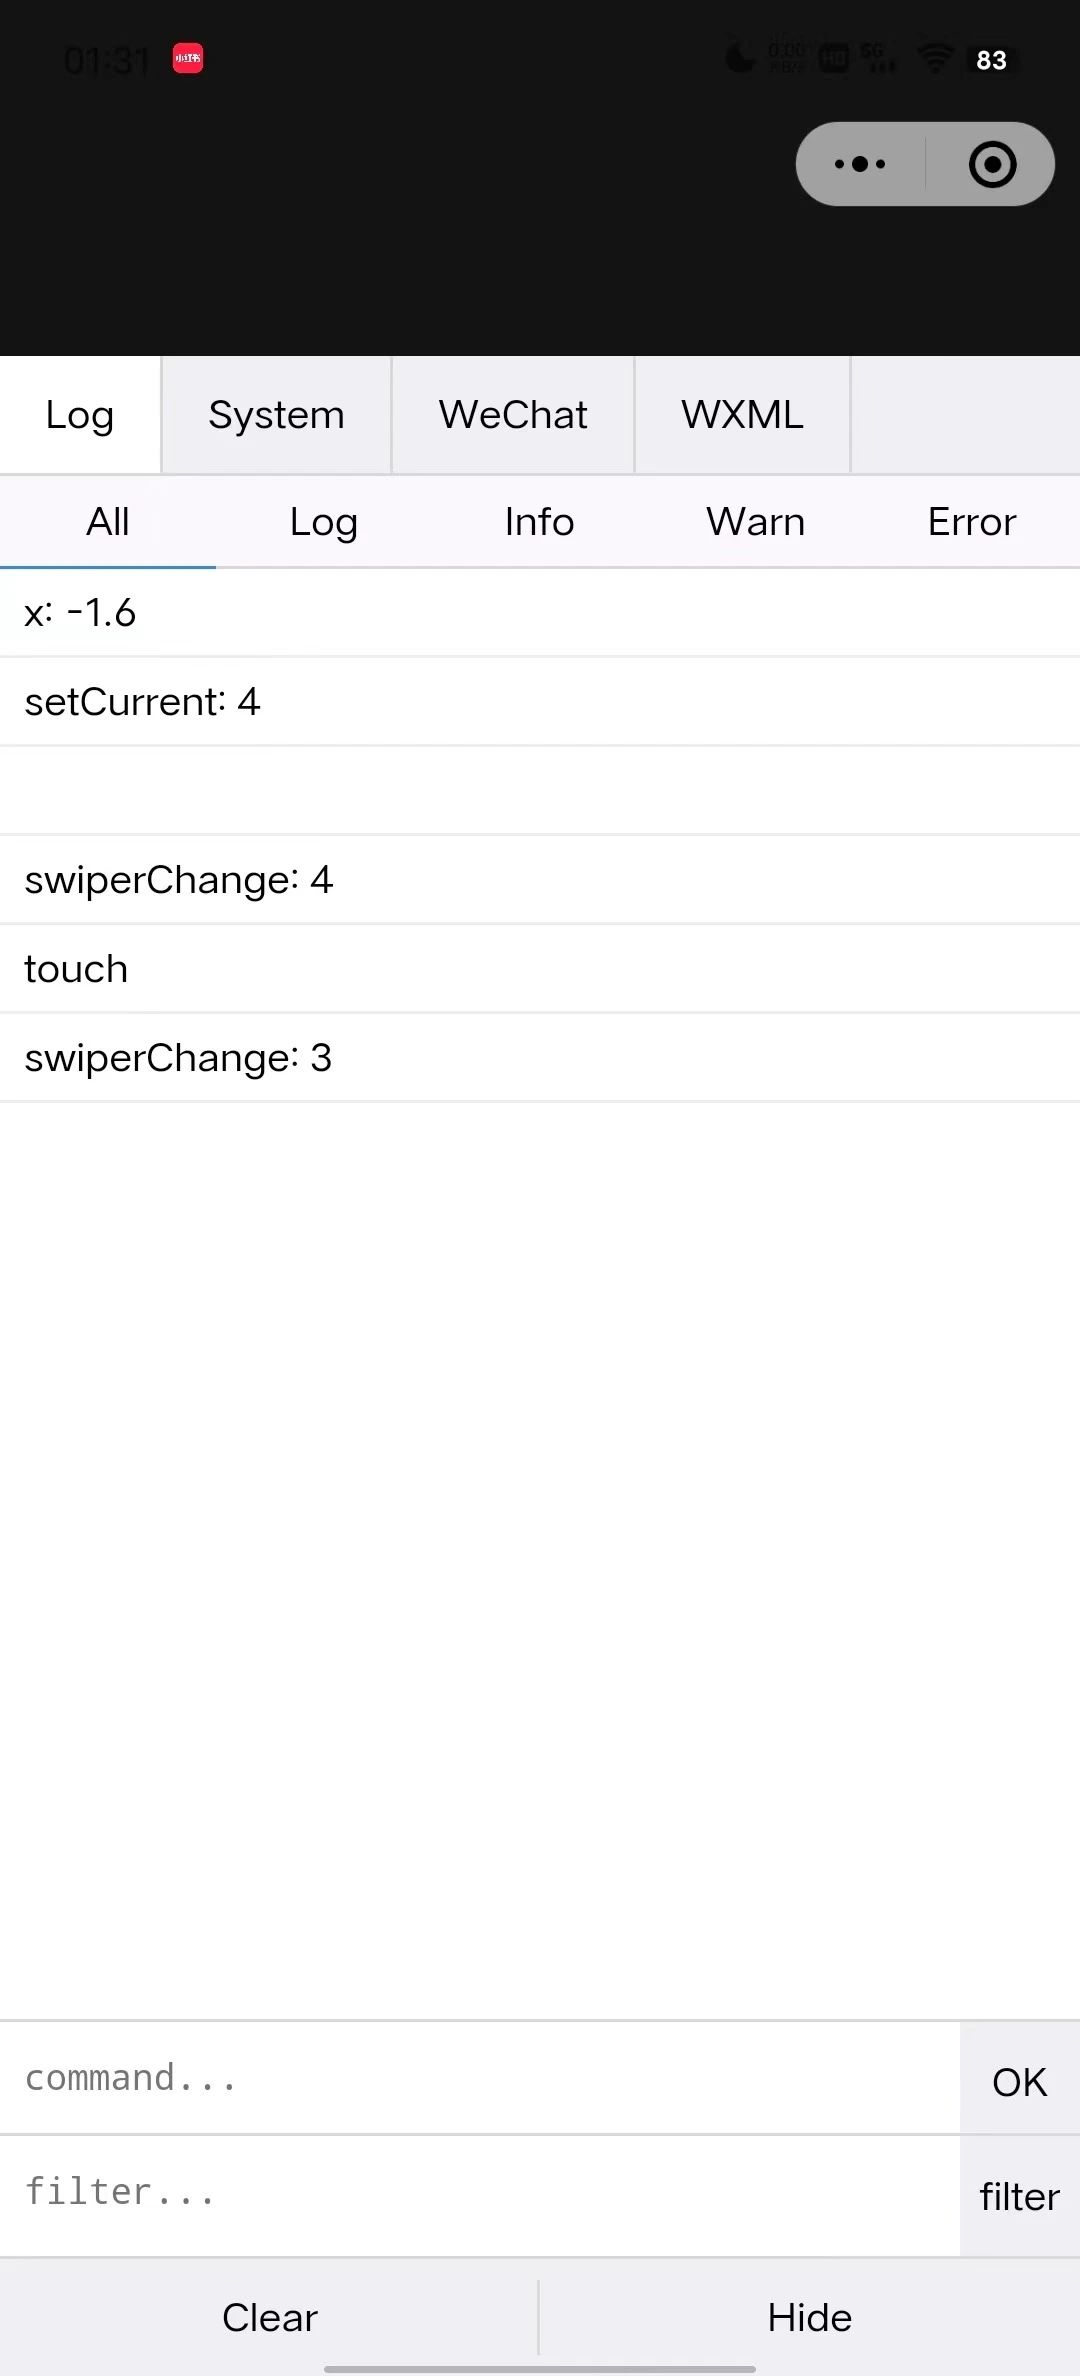Filter by Error level

coord(972,522)
